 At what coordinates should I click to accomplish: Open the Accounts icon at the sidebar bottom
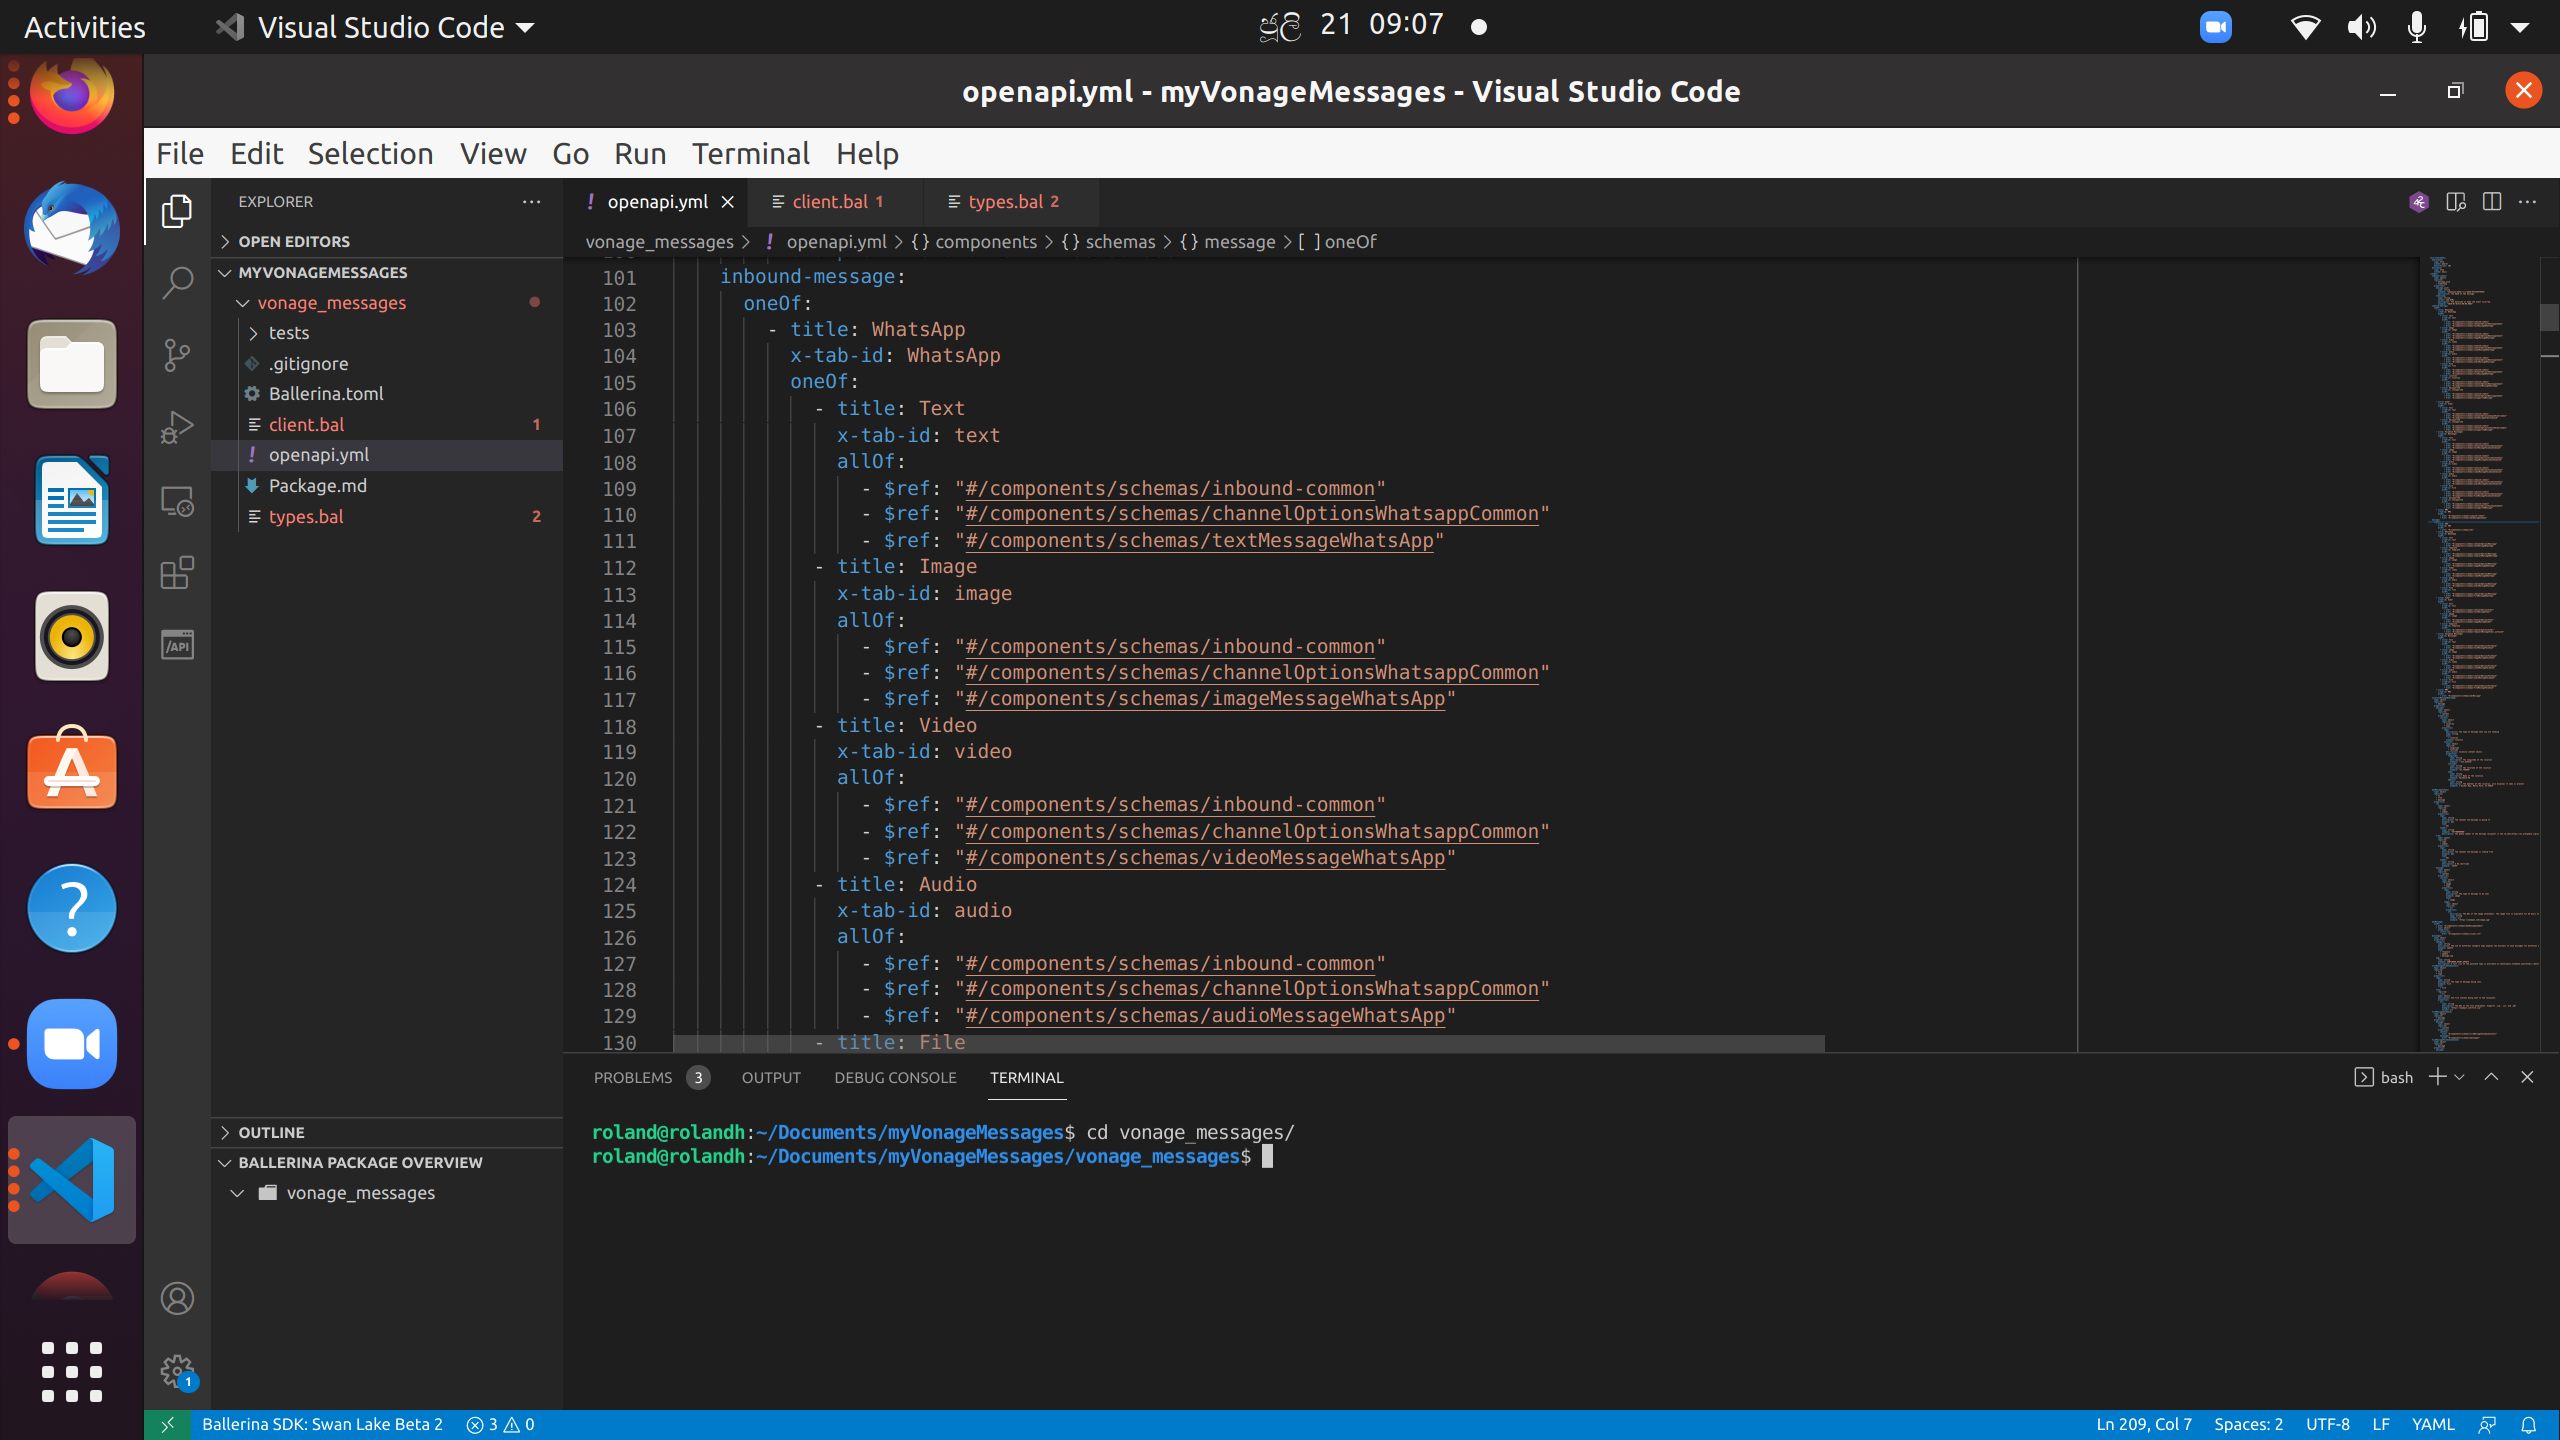pyautogui.click(x=177, y=1297)
